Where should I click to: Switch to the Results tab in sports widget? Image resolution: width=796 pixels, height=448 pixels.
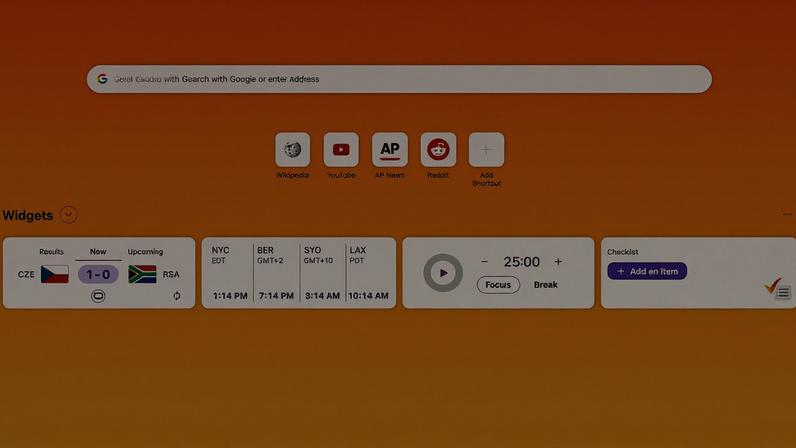tap(51, 251)
